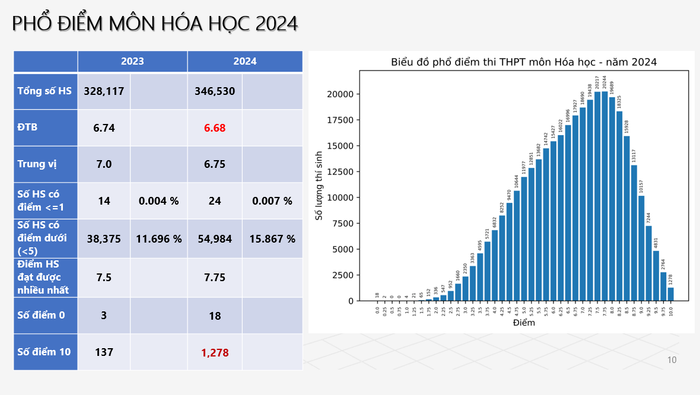This screenshot has width=700, height=395.
Task: Click the last bar at score 10.0
Action: pyautogui.click(x=671, y=294)
